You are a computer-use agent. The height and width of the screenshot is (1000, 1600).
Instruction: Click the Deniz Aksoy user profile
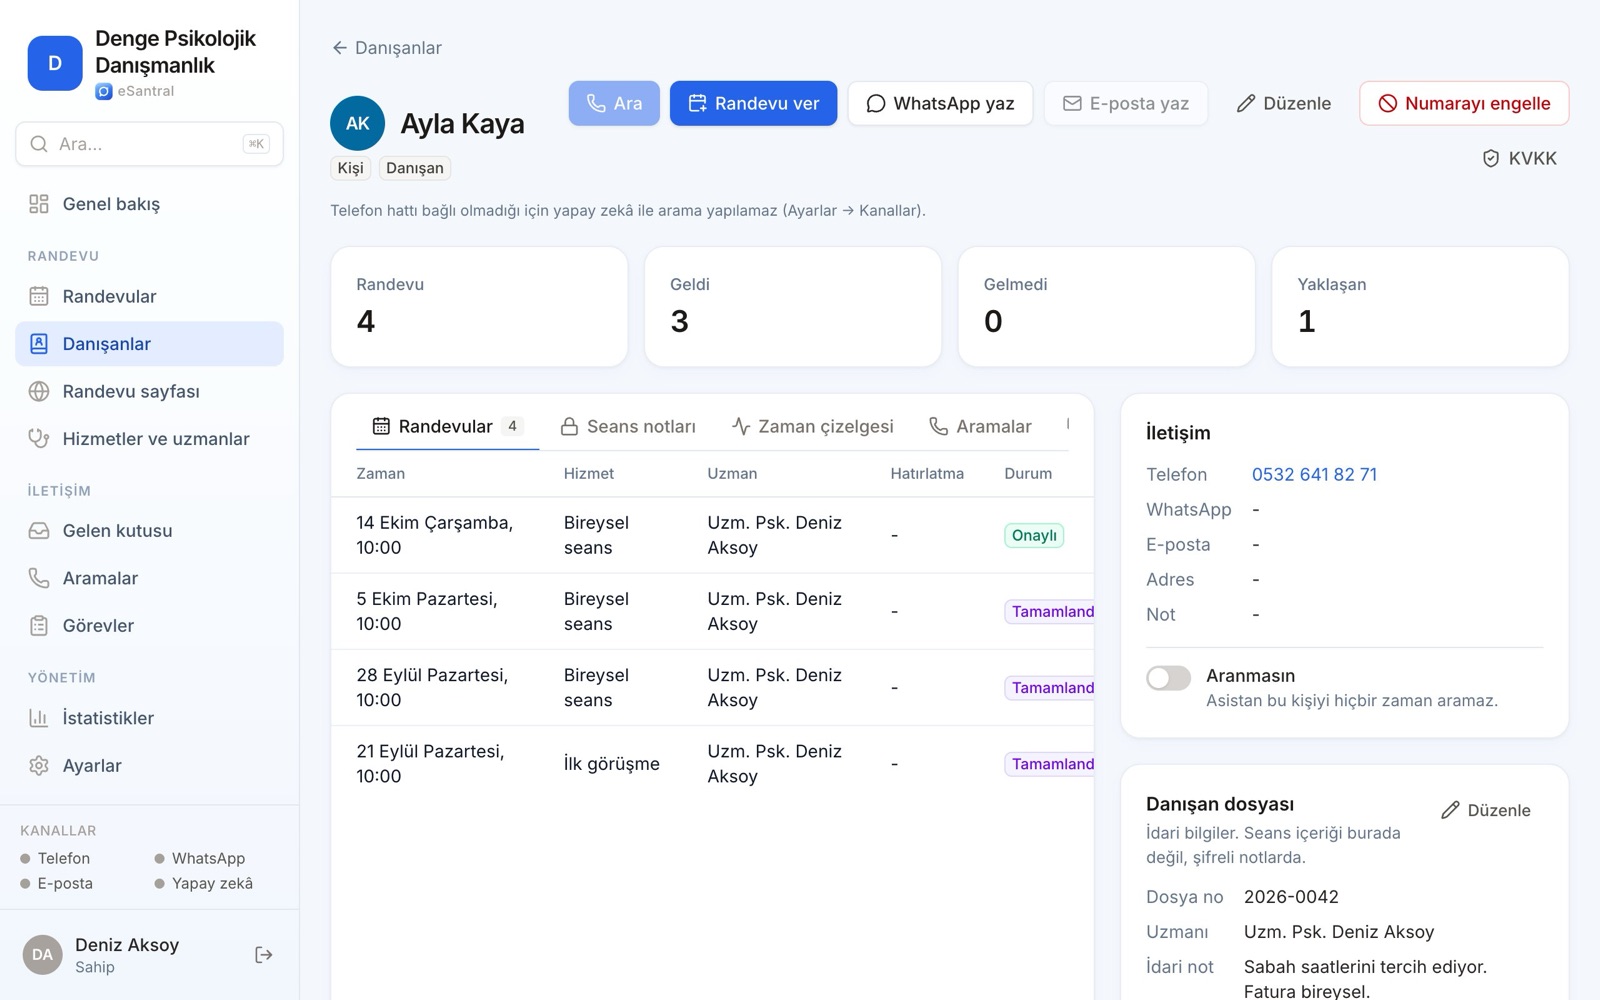[x=127, y=955]
